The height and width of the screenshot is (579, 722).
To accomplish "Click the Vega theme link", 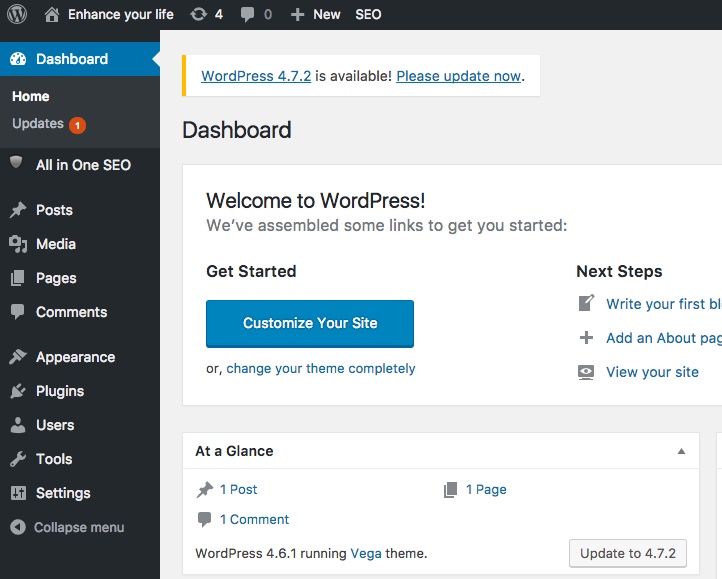I will 366,553.
